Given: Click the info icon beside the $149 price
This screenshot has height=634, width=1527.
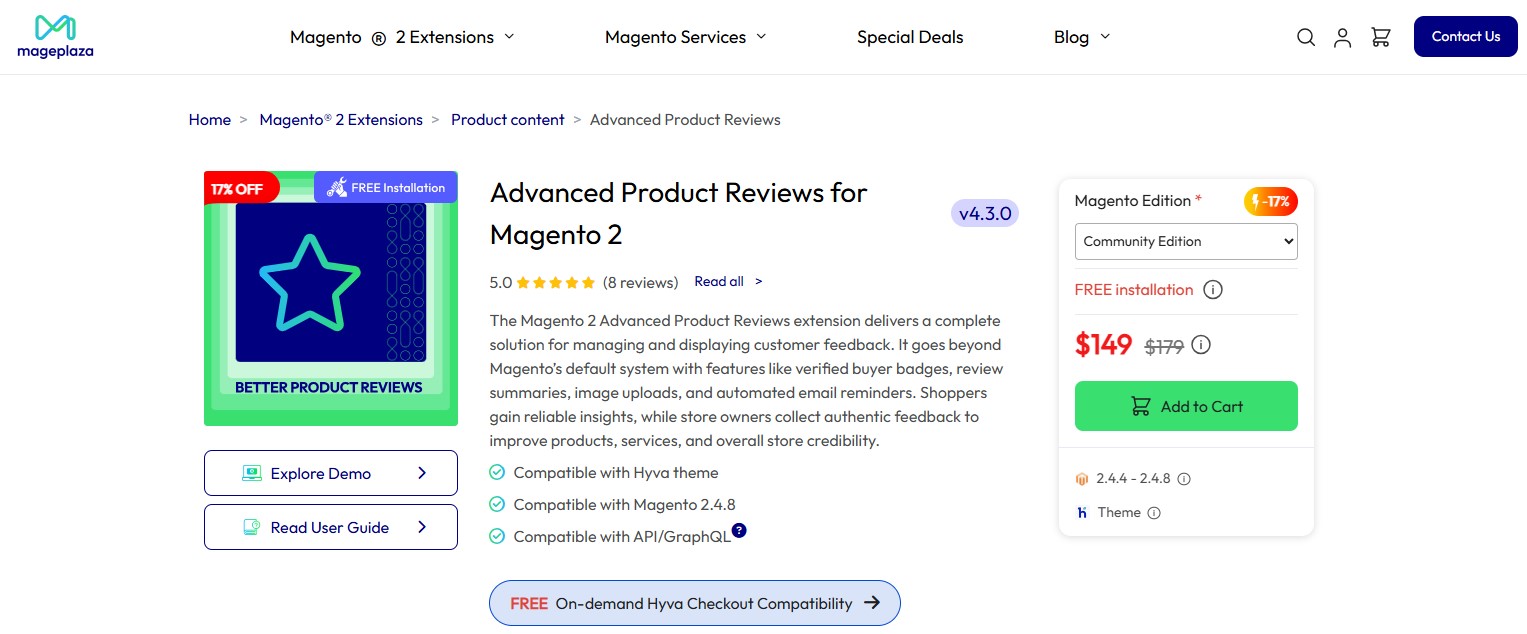Looking at the screenshot, I should 1200,344.
